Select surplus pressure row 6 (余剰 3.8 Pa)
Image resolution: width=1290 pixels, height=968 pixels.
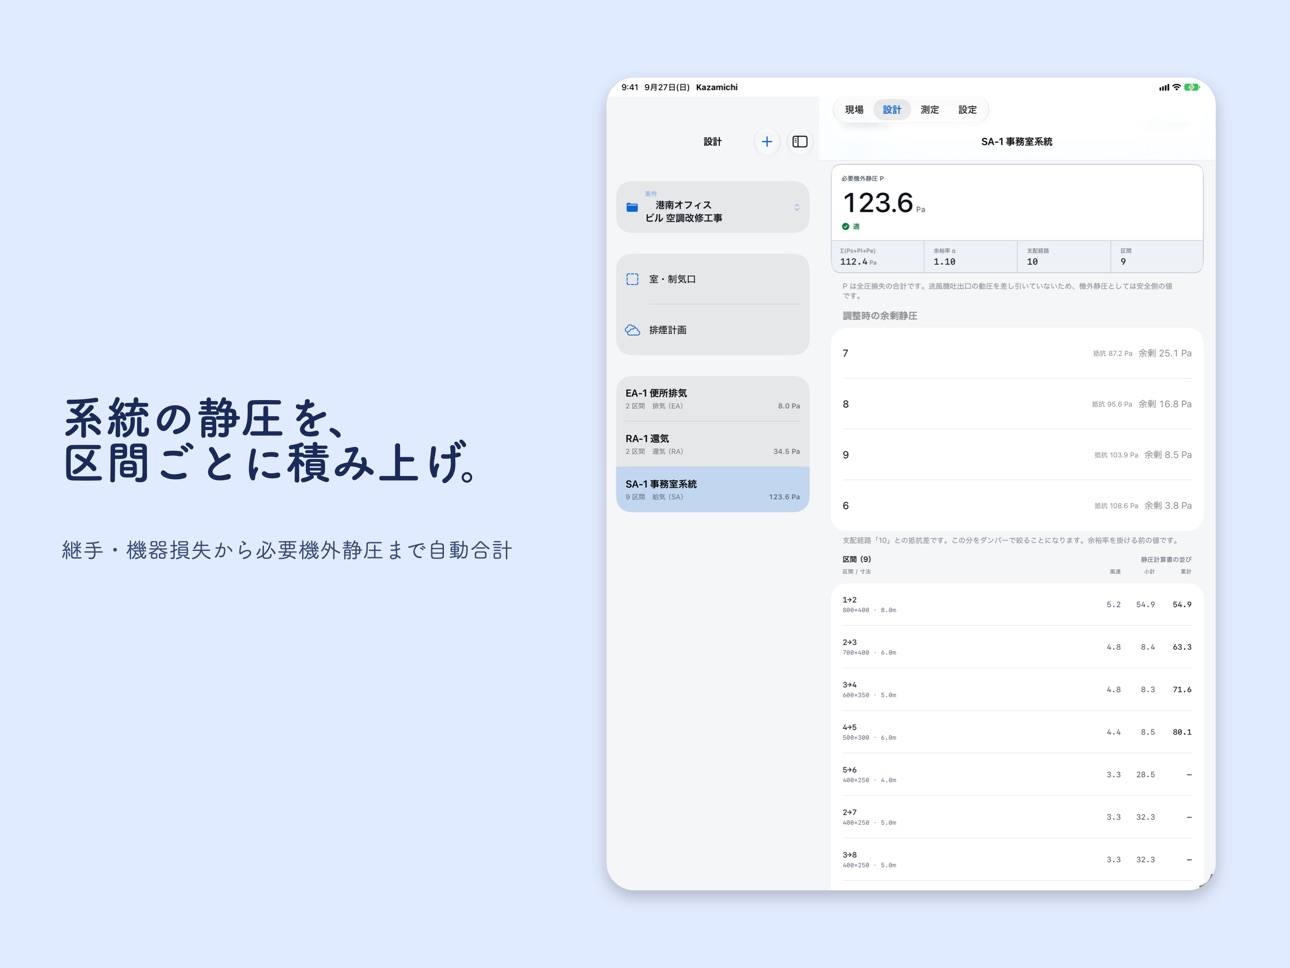[x=1017, y=506]
